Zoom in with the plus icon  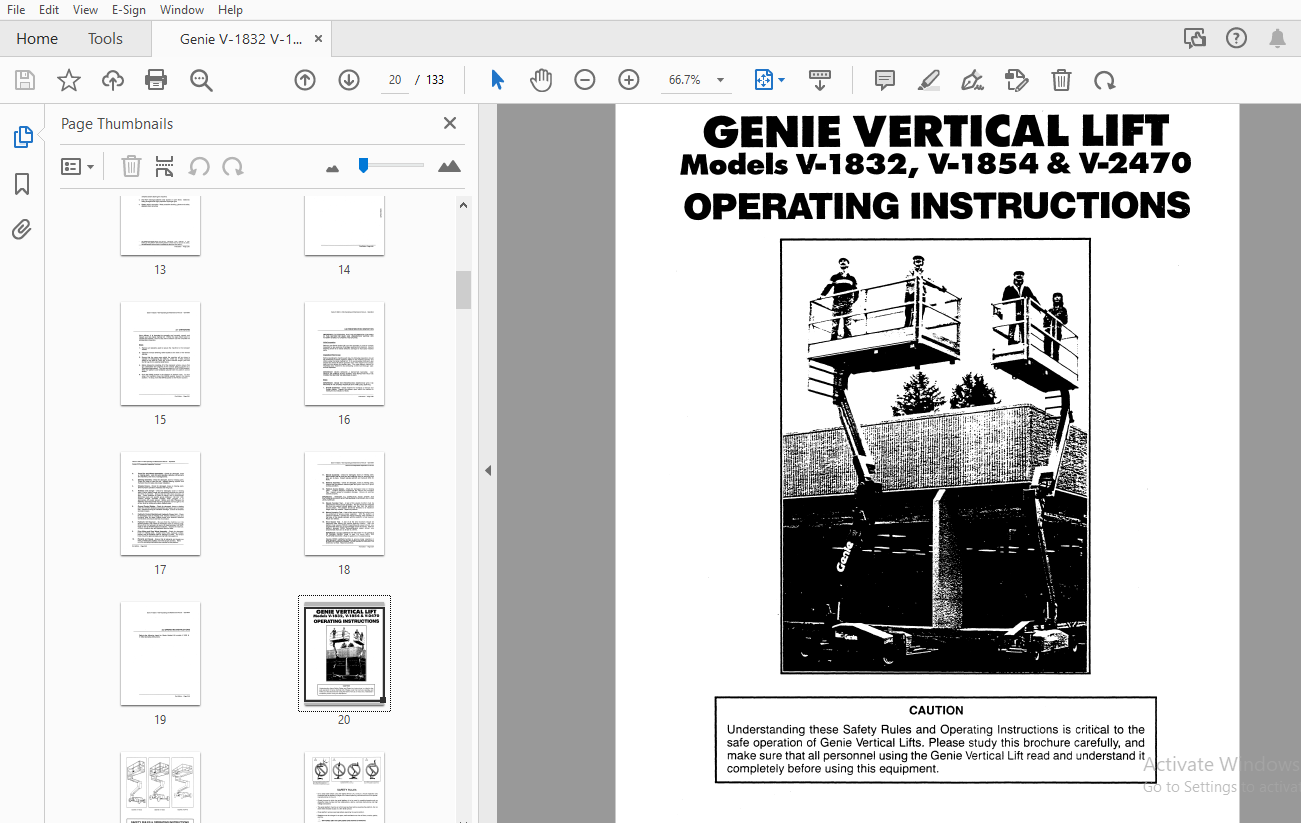tap(629, 80)
